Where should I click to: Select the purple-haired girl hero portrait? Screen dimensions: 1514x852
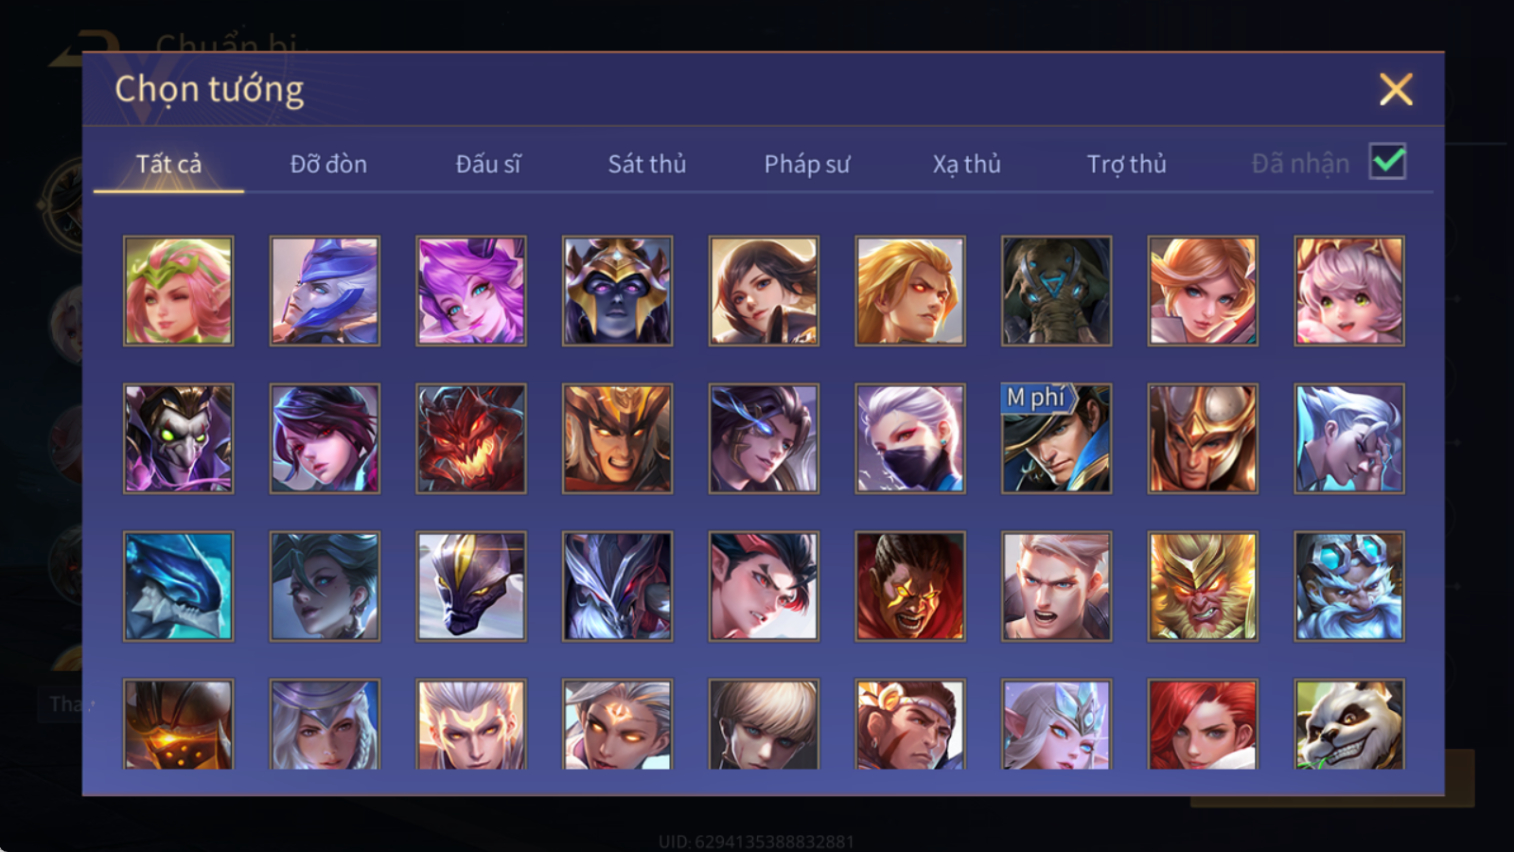(x=471, y=291)
